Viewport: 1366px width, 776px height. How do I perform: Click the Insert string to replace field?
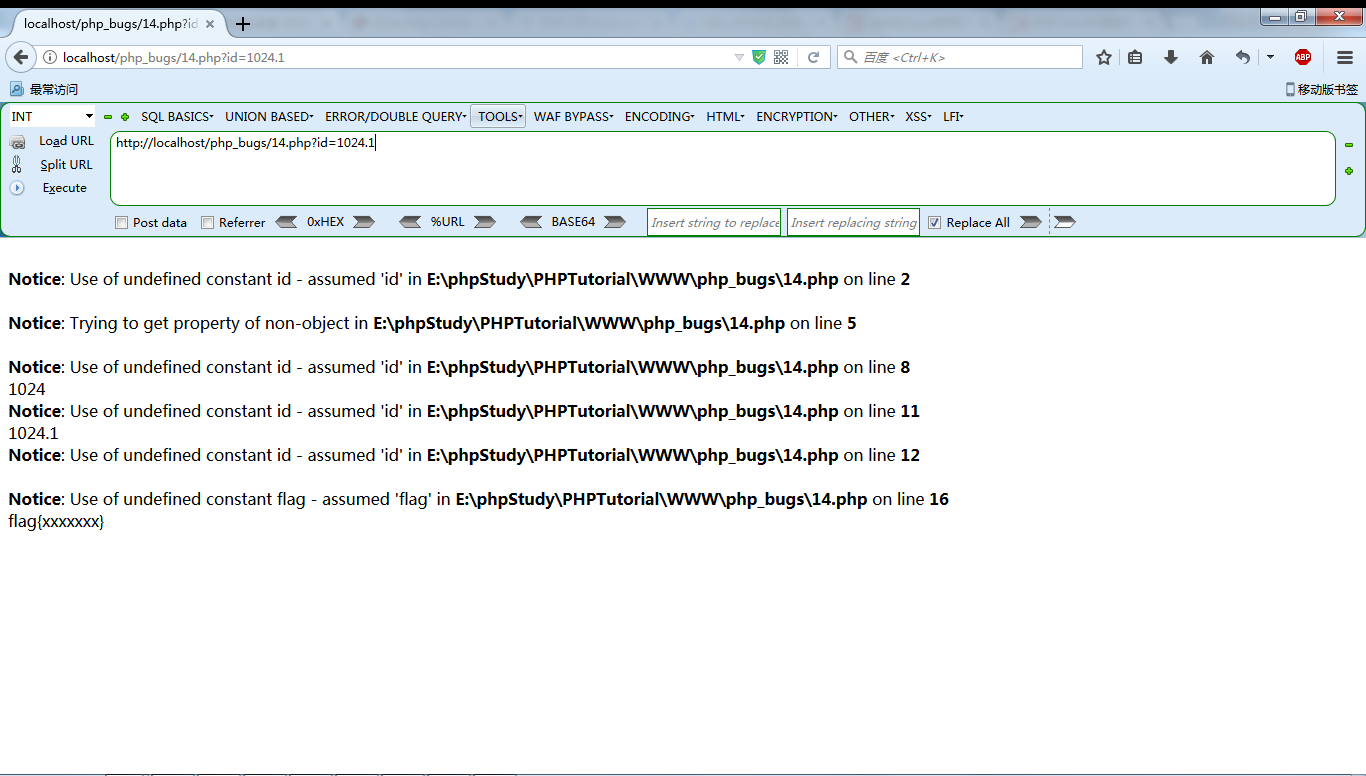point(714,222)
